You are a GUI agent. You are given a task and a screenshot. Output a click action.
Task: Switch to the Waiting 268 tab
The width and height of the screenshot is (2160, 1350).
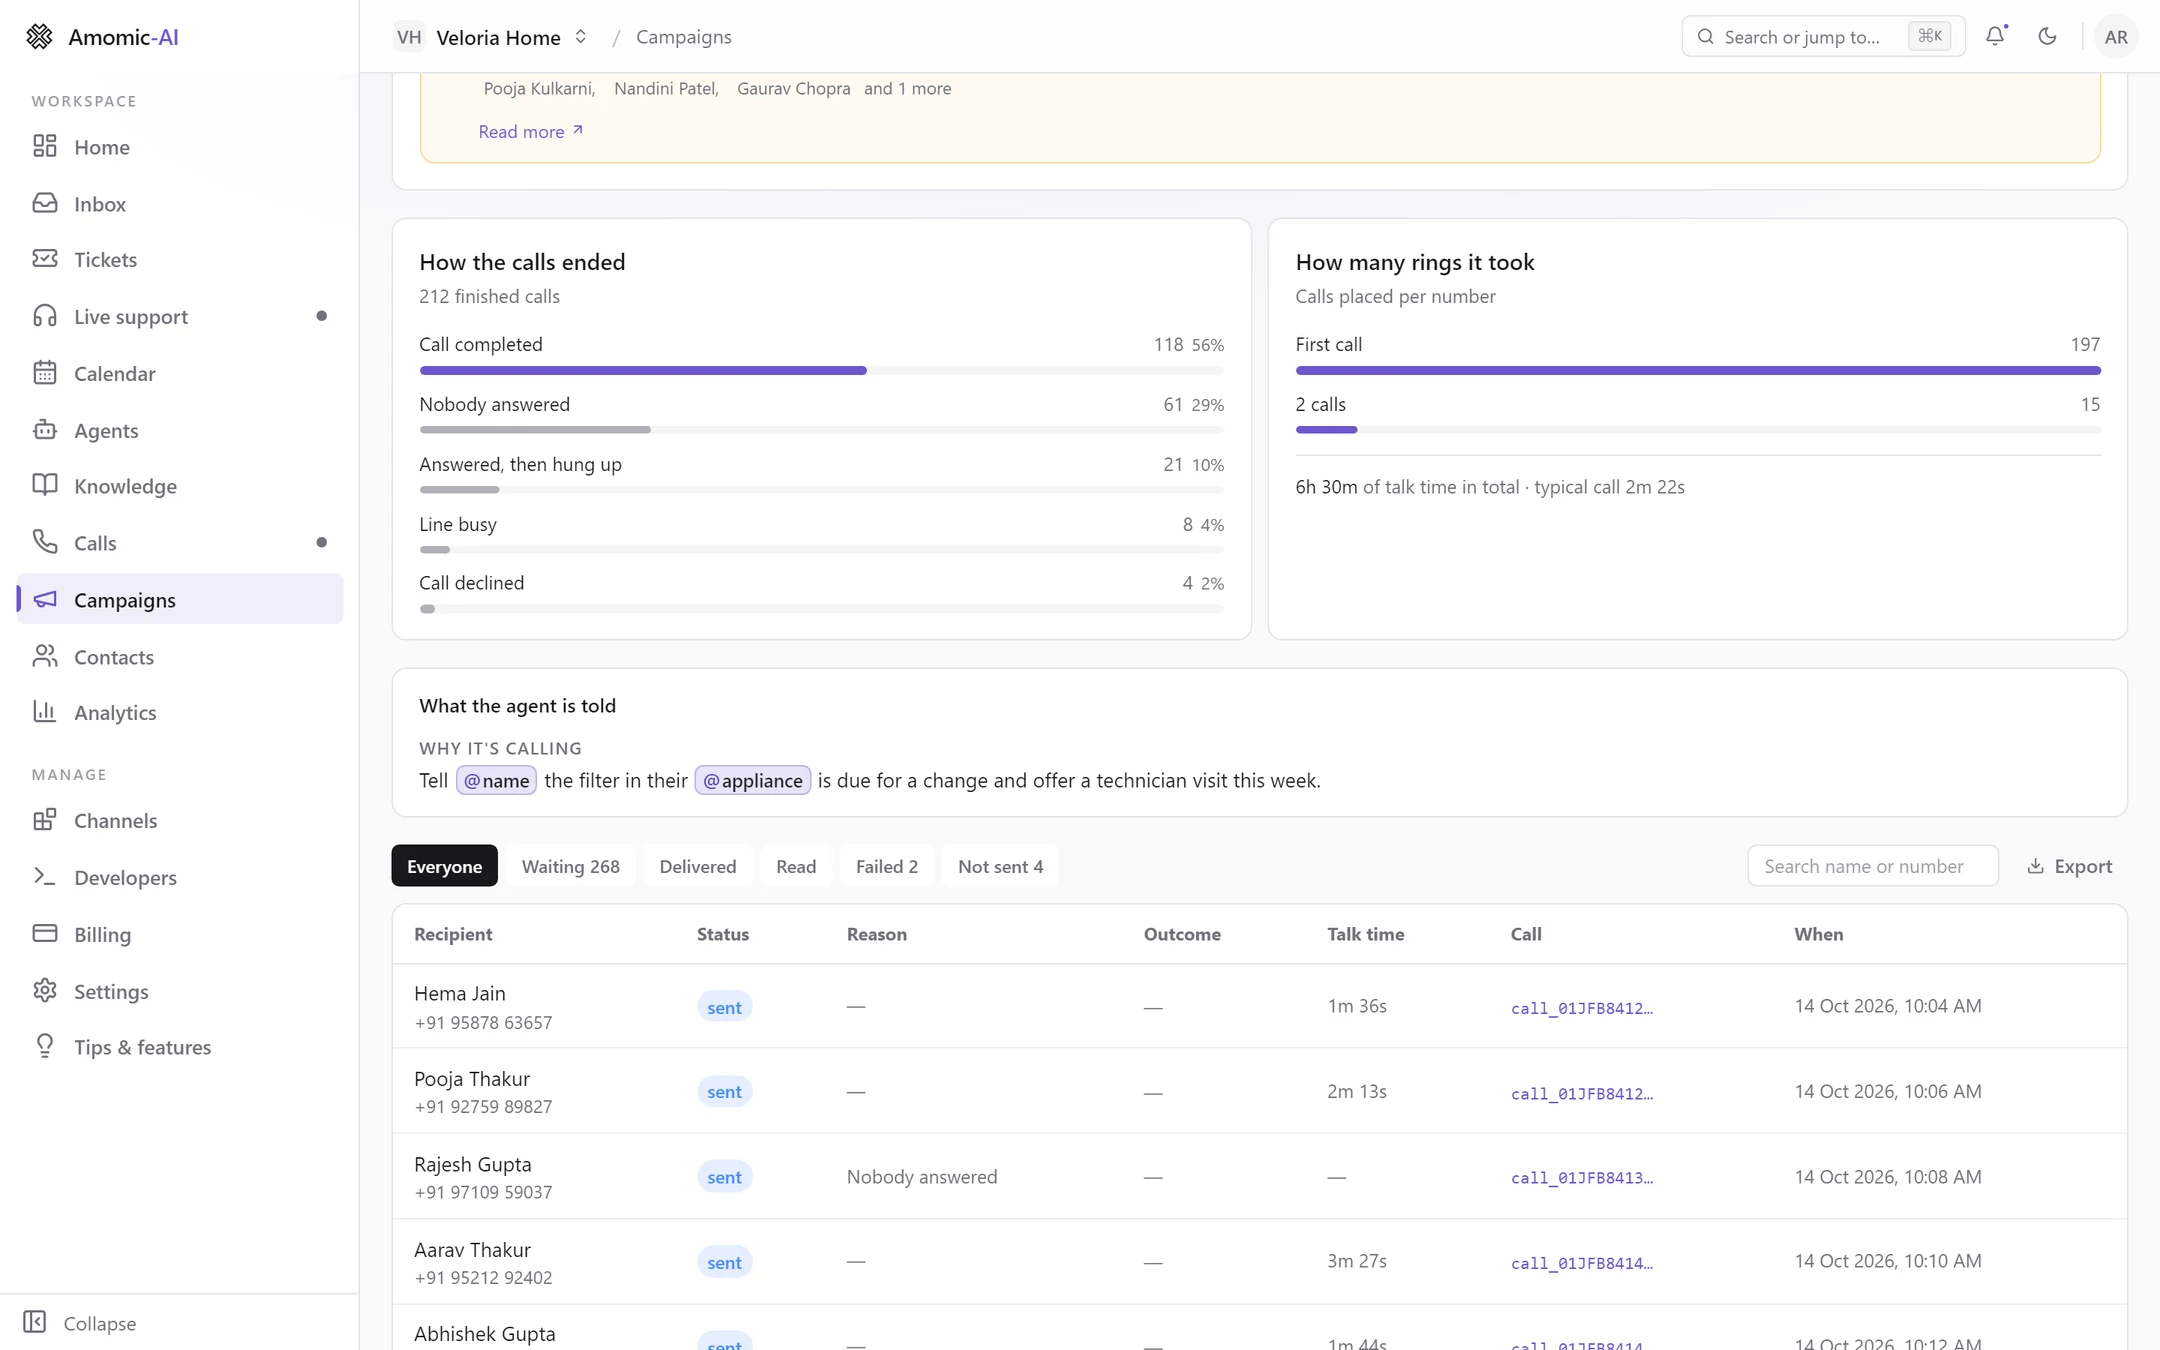coord(570,866)
